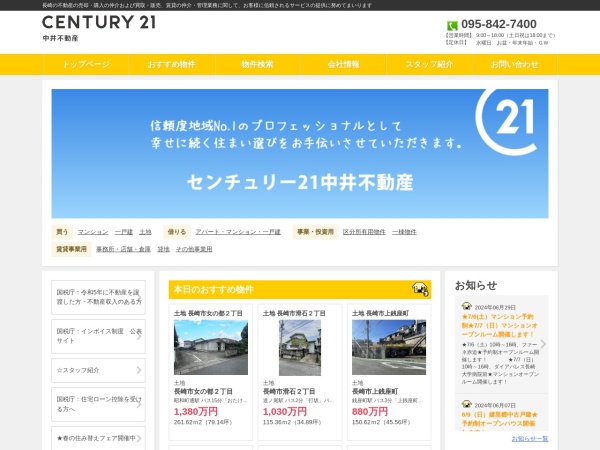The height and width of the screenshot is (450, 600).
Task: Click the 長崎市滑石2丁目 property photo
Action: [300, 347]
